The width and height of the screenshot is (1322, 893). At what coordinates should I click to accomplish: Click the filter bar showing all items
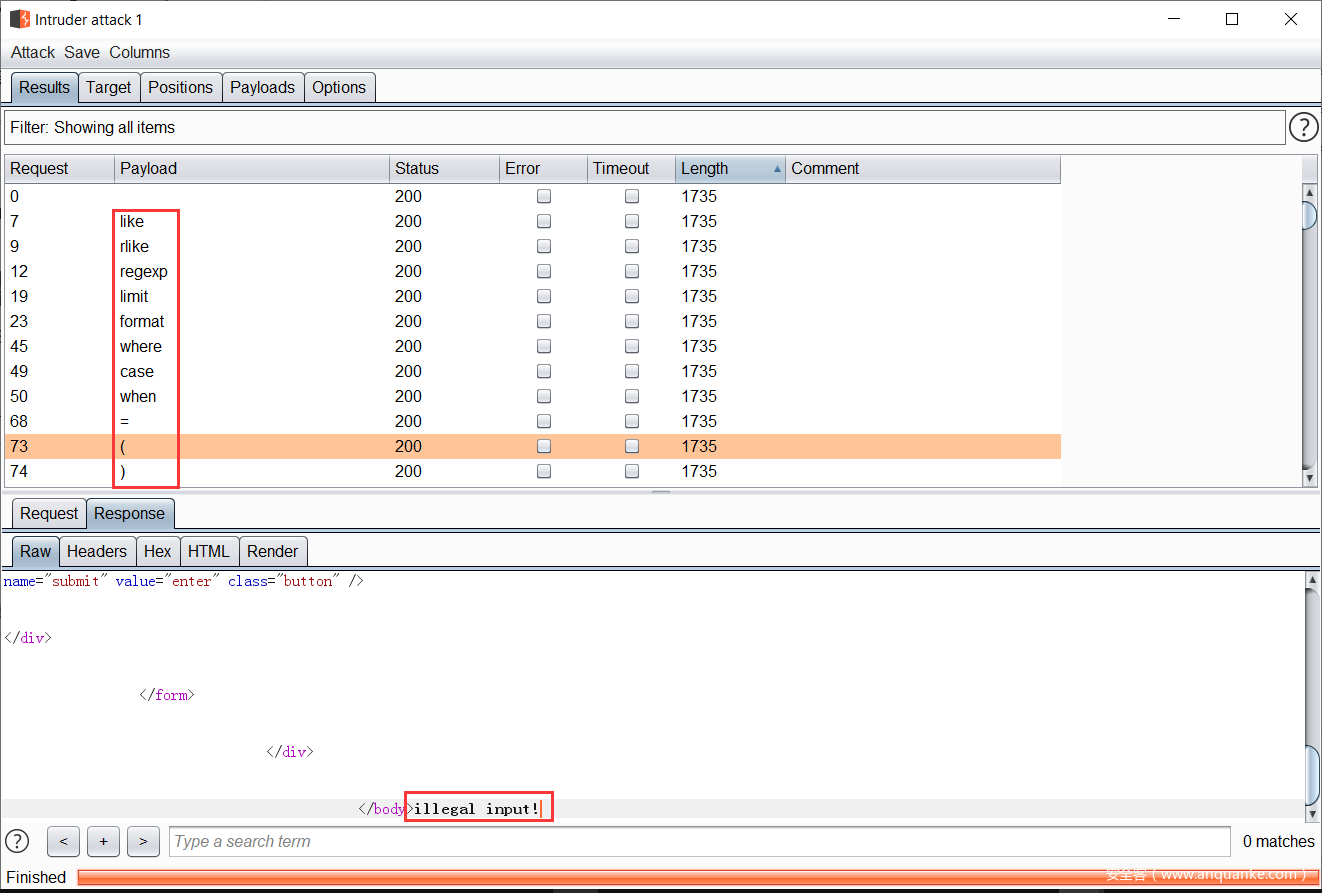coord(644,127)
